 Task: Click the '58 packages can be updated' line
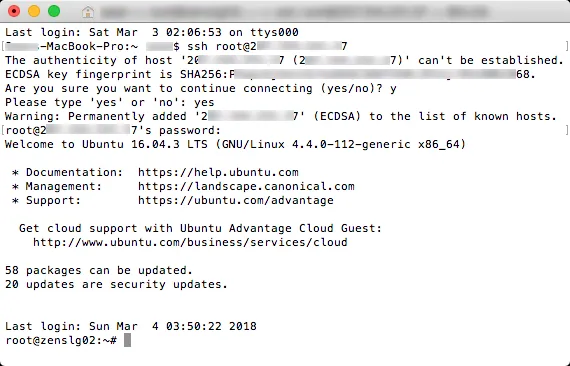click(99, 270)
